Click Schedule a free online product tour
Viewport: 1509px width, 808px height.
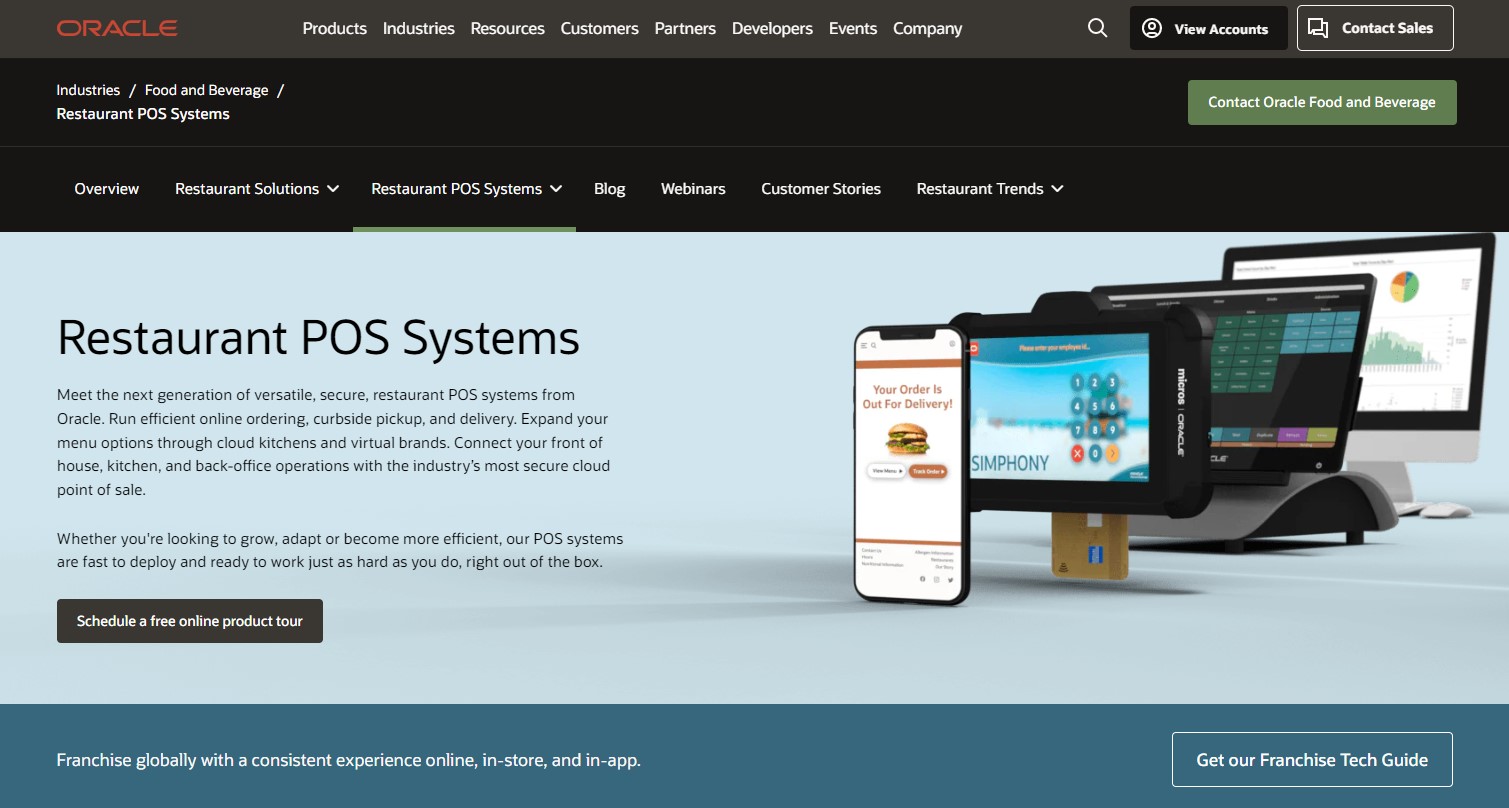(190, 621)
